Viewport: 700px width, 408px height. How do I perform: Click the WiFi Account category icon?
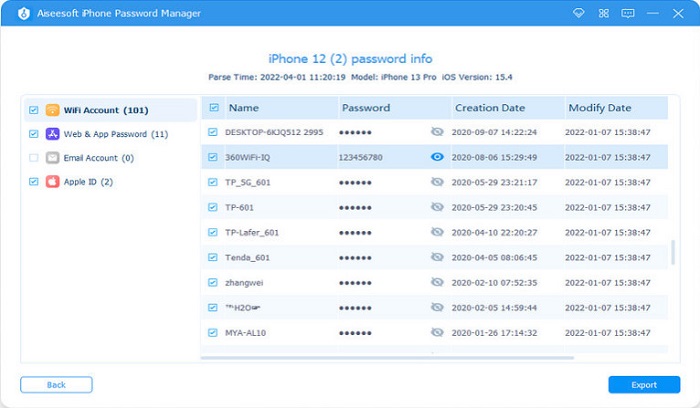point(53,110)
